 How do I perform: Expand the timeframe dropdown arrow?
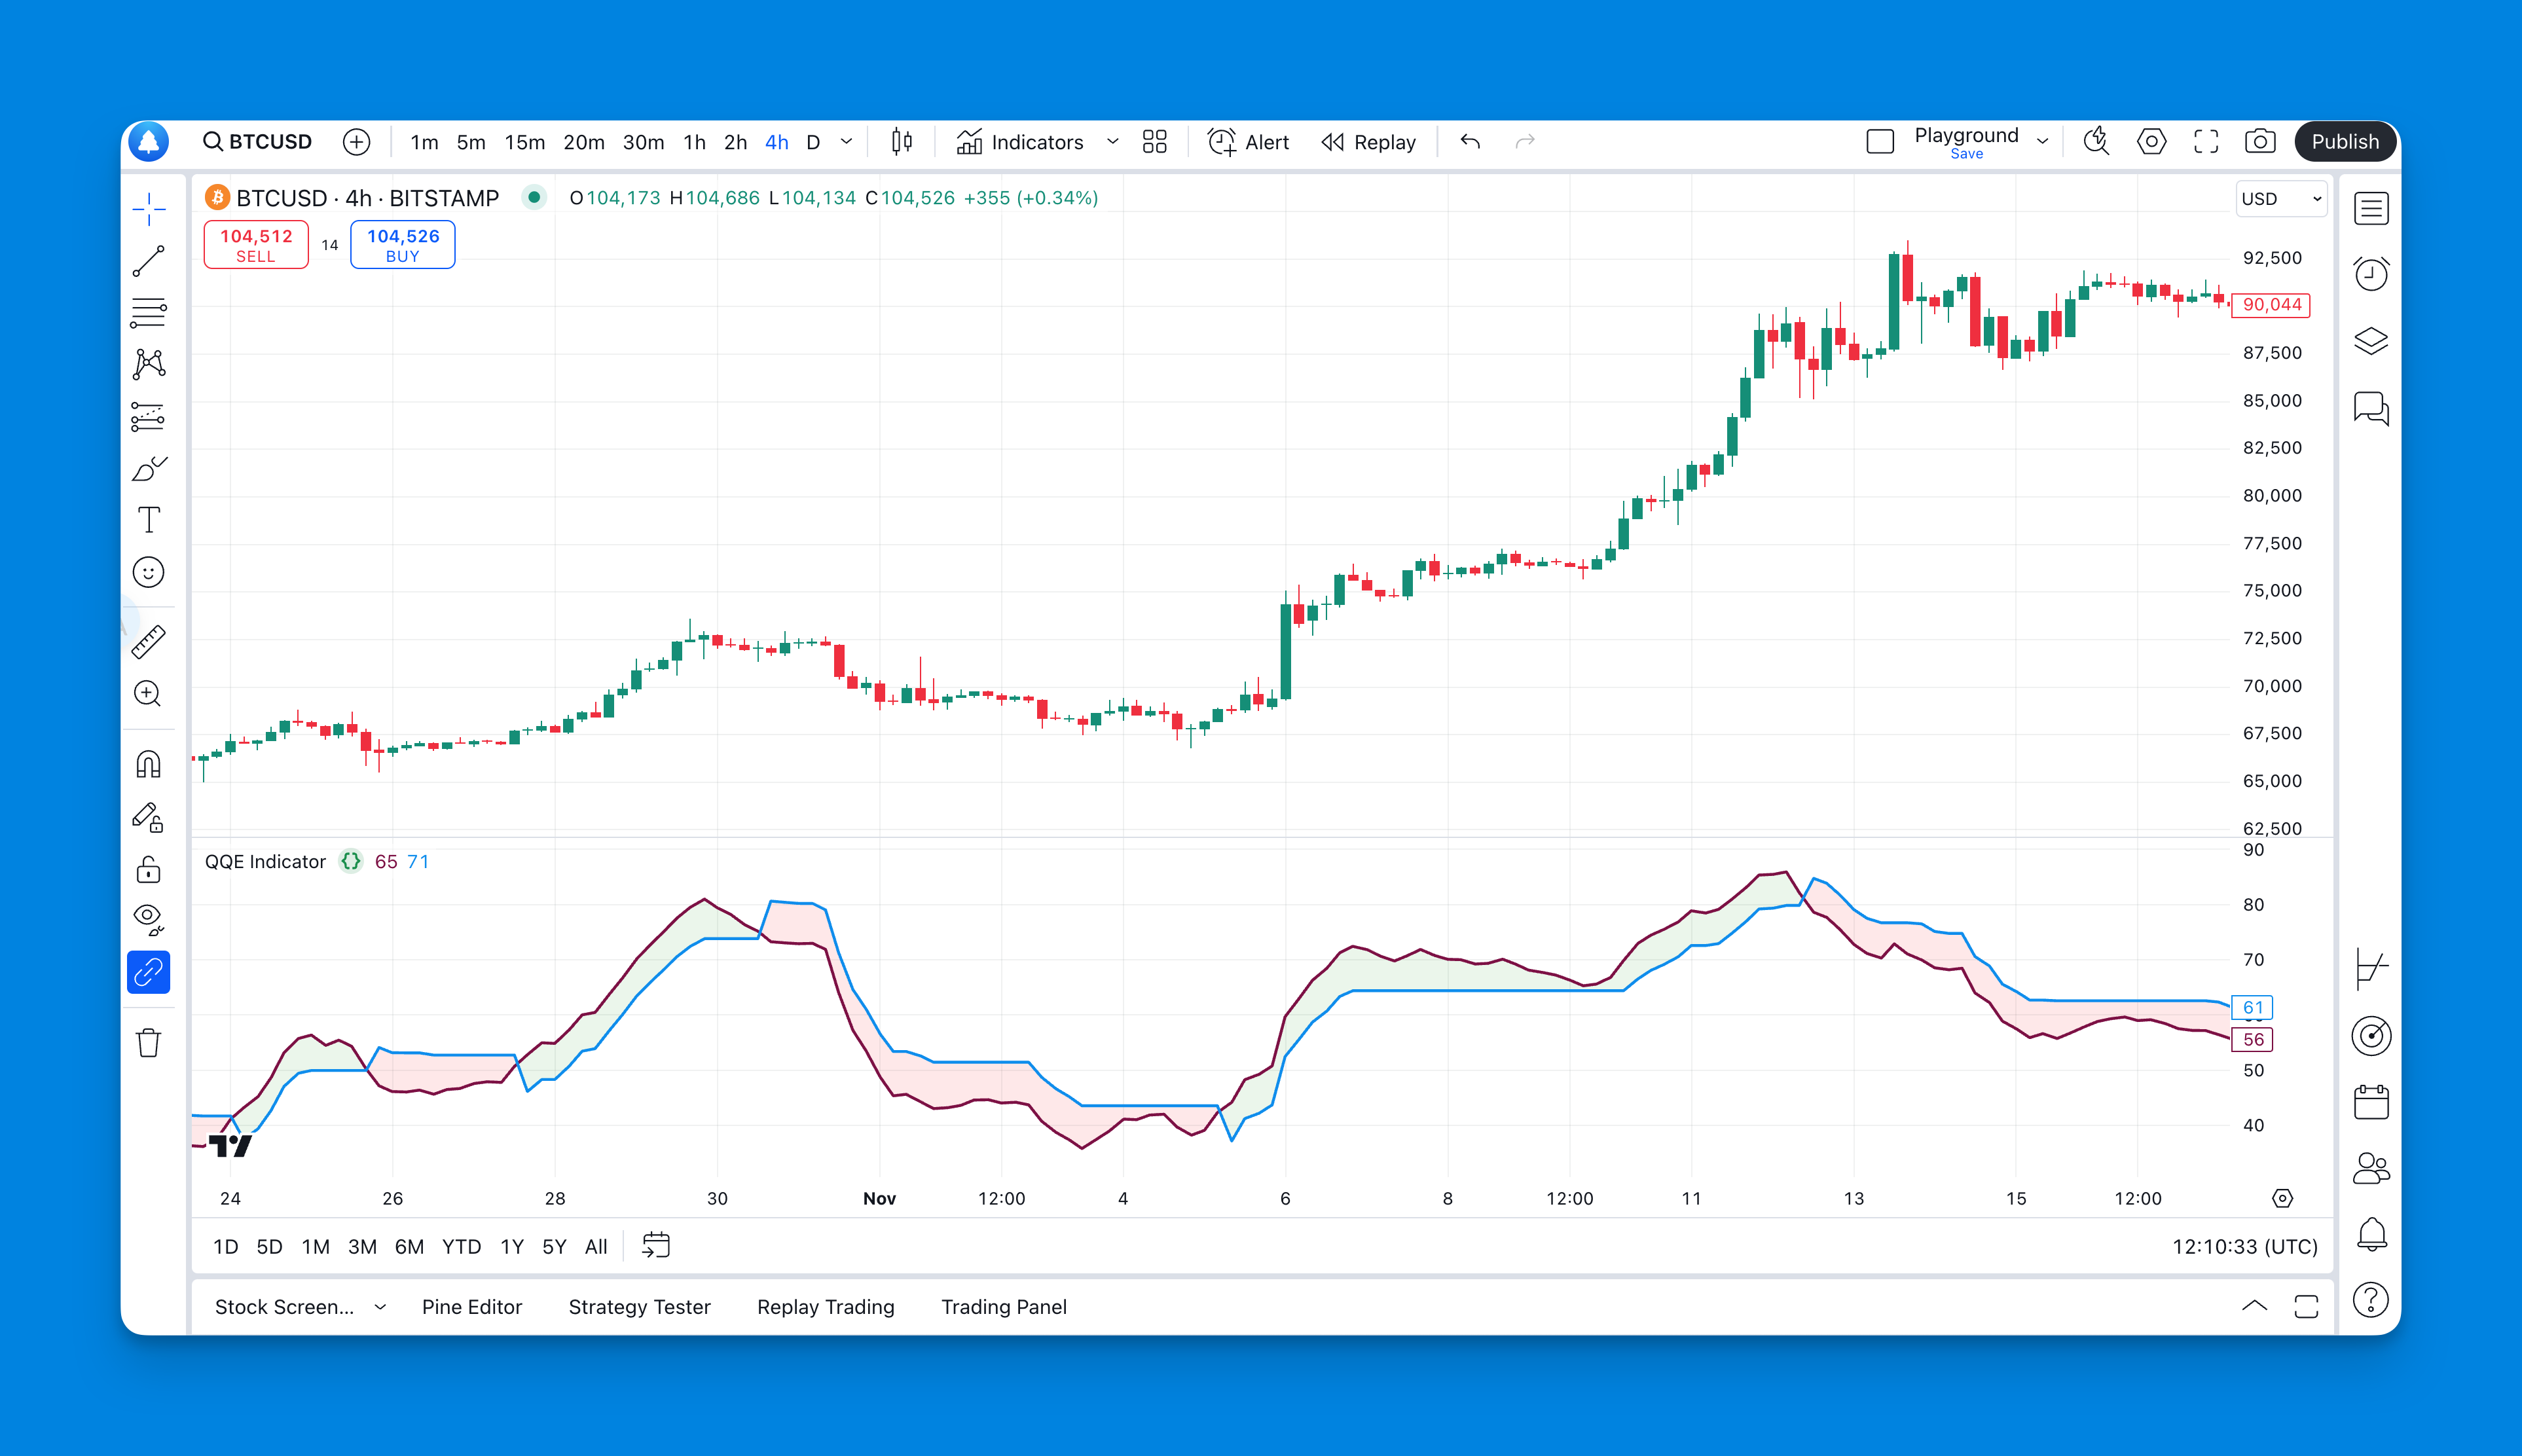click(x=847, y=142)
